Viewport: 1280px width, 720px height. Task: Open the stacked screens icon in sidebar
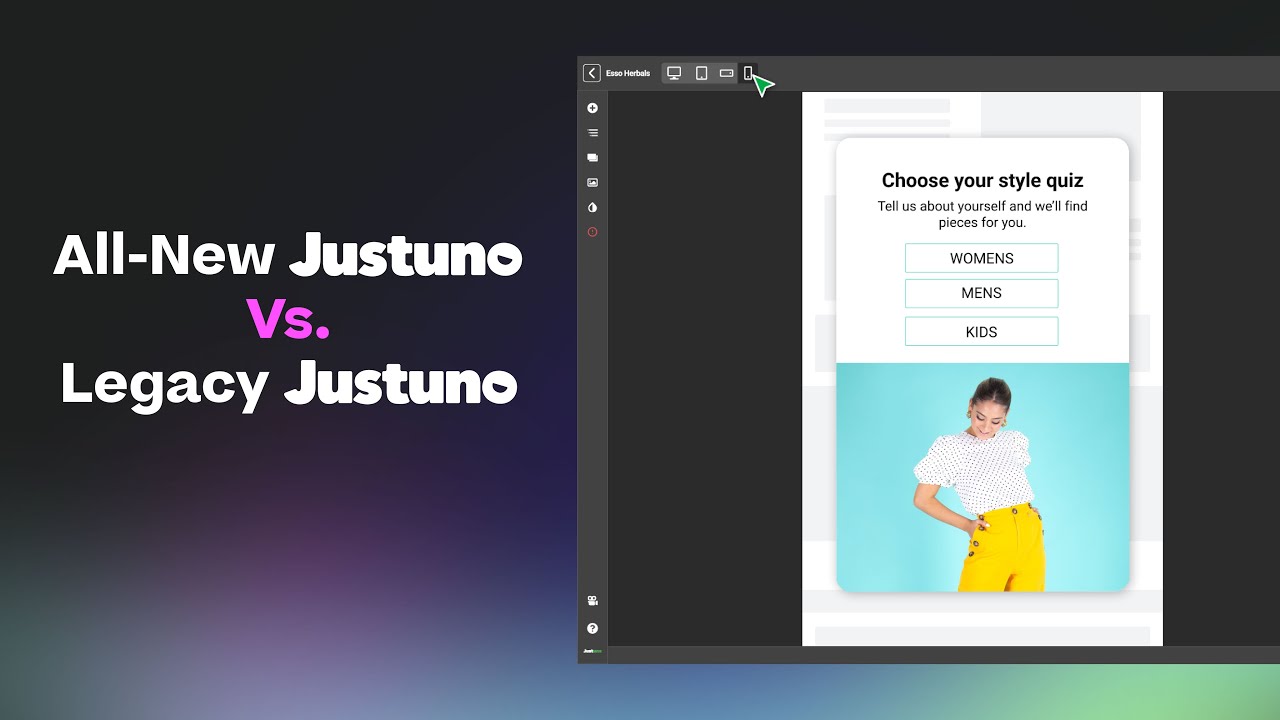(x=593, y=158)
